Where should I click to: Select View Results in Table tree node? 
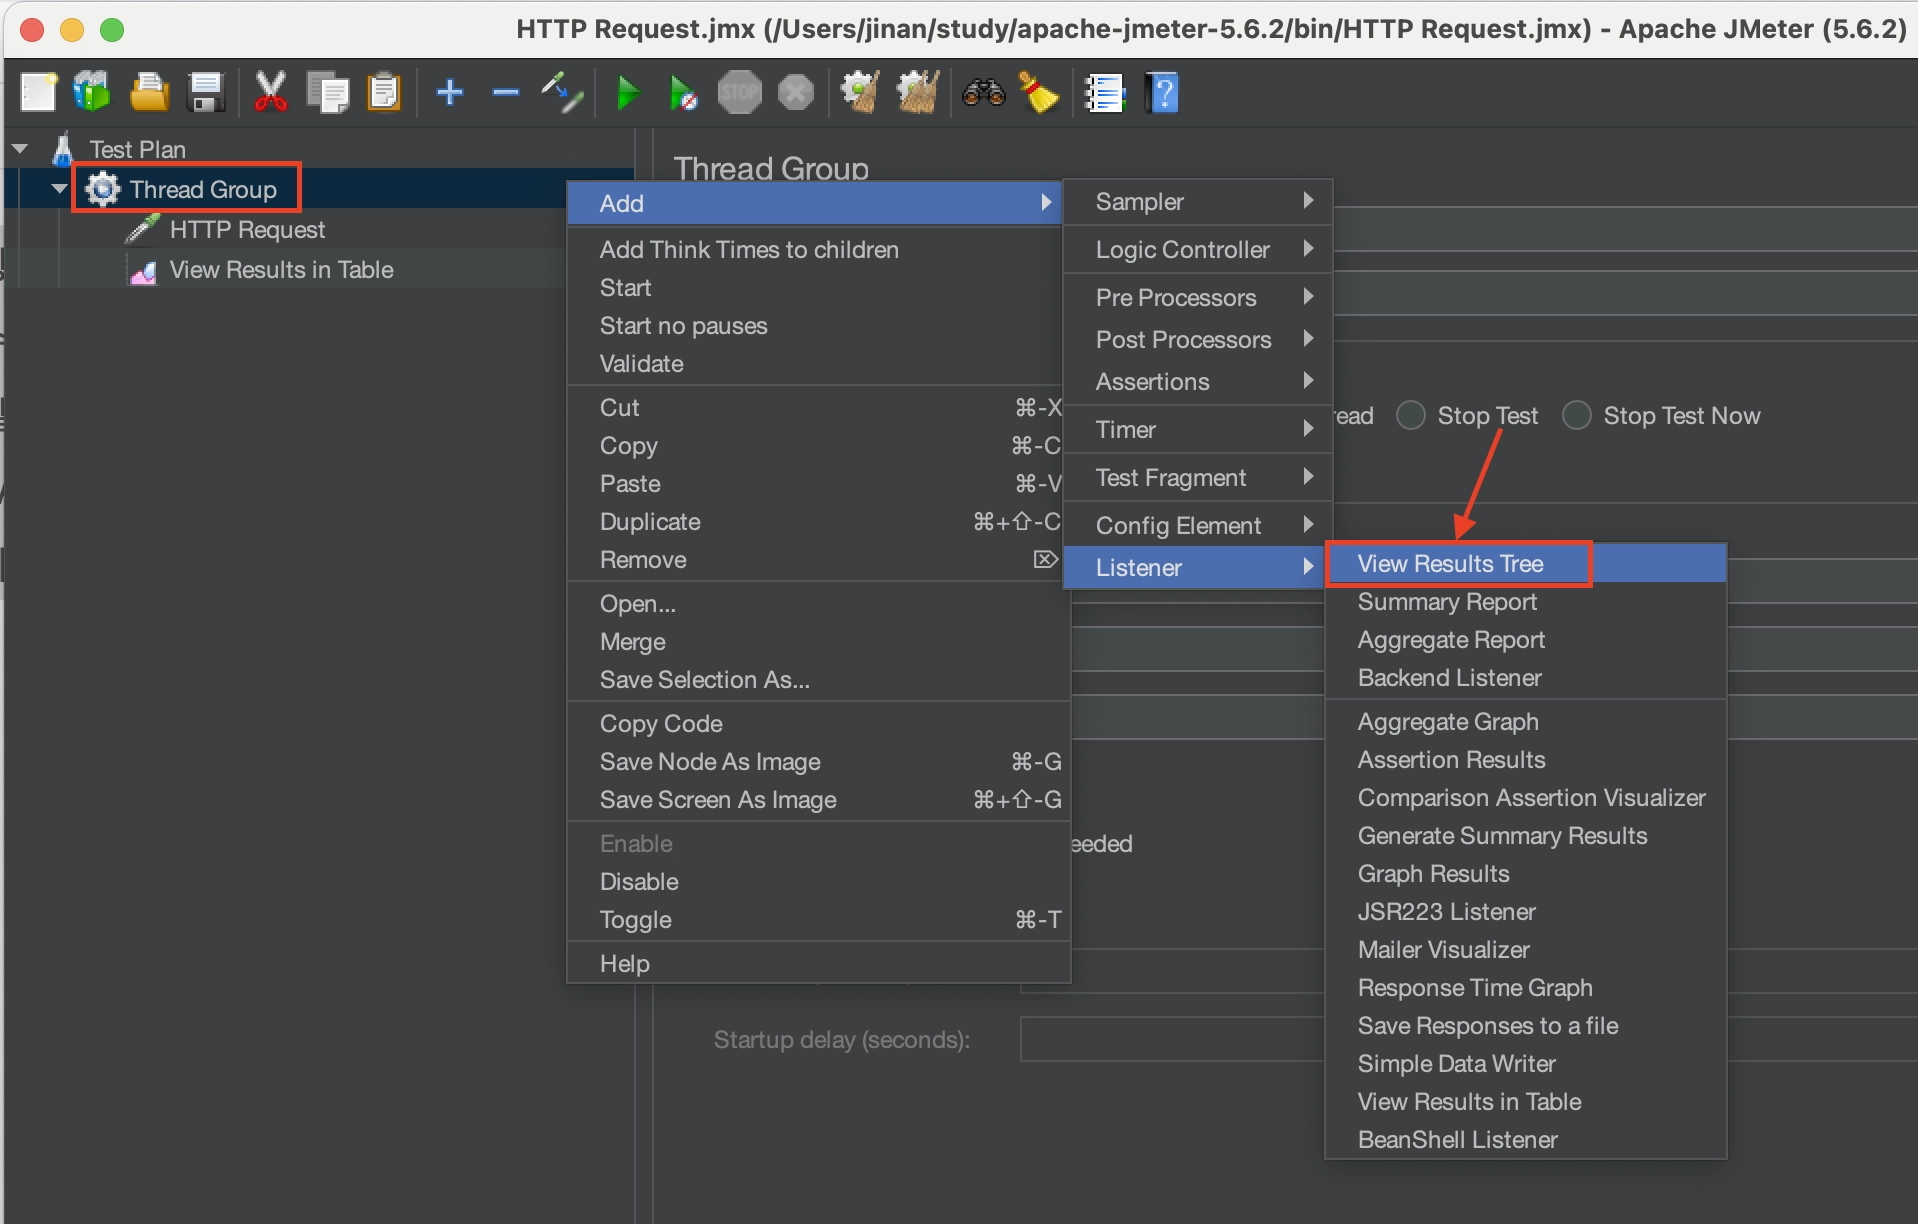[x=281, y=270]
